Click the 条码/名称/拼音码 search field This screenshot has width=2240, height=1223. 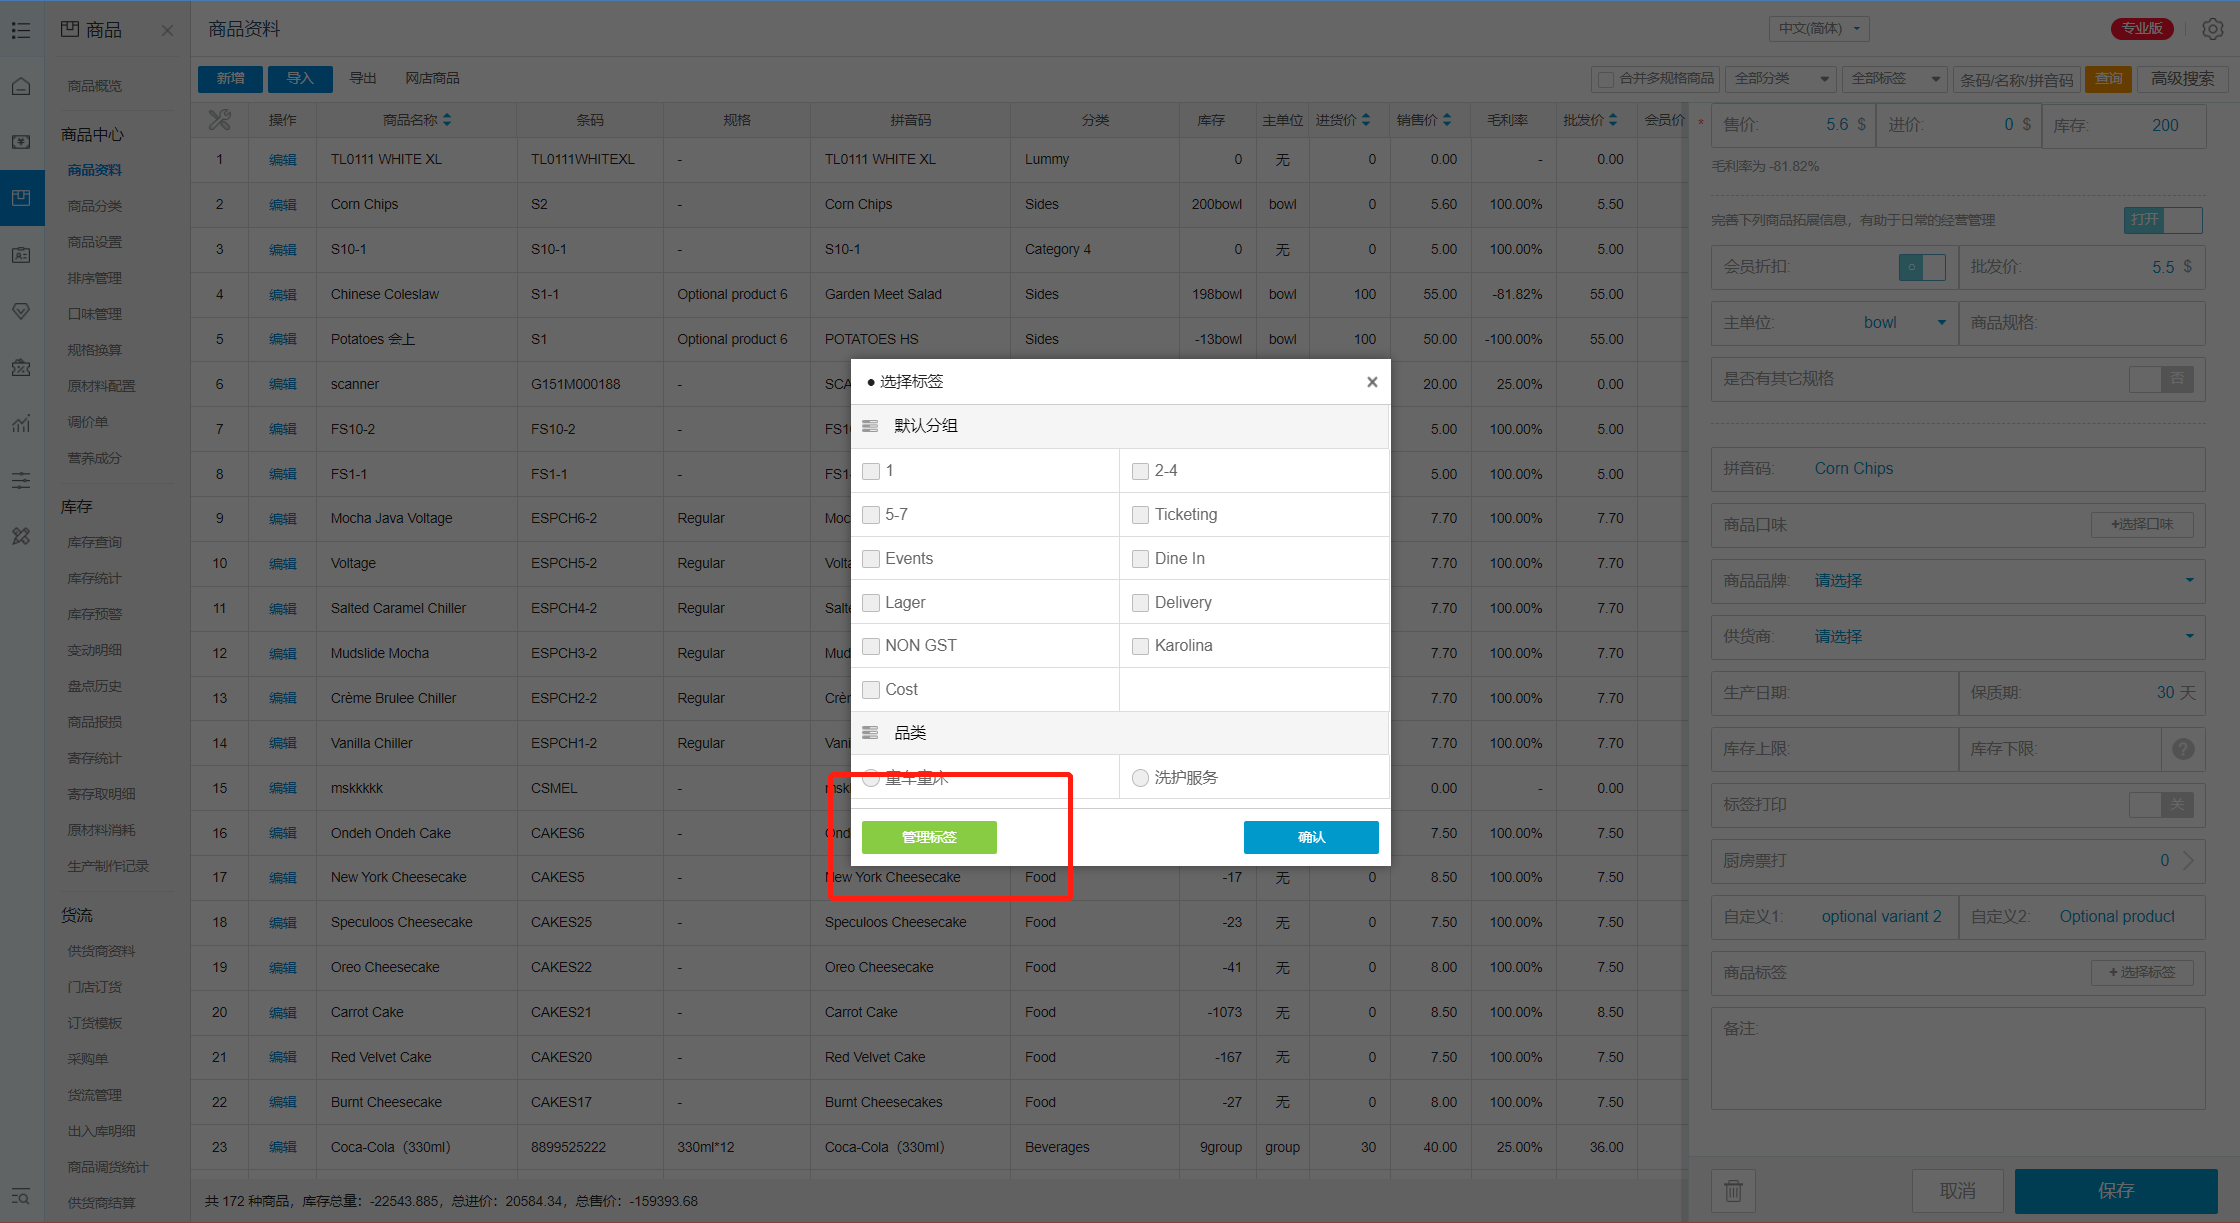2016,79
